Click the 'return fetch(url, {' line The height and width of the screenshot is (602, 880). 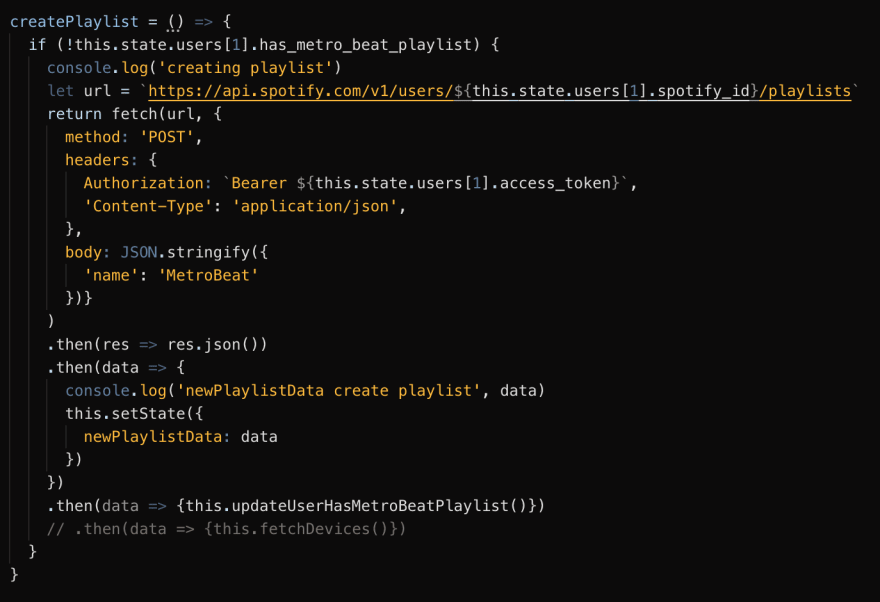(135, 114)
